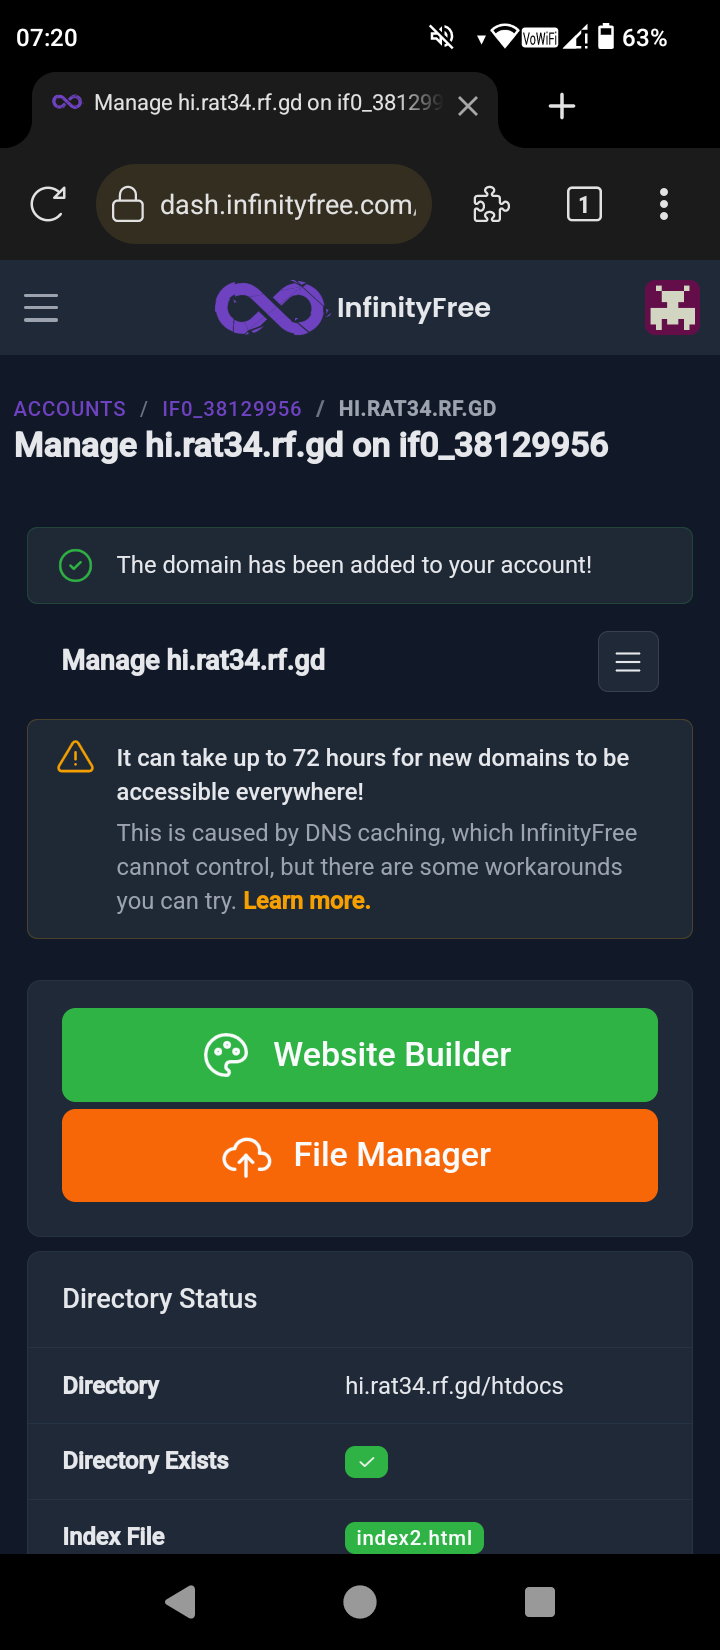Tap the Android back navigation button
This screenshot has width=720, height=1650.
180,1602
